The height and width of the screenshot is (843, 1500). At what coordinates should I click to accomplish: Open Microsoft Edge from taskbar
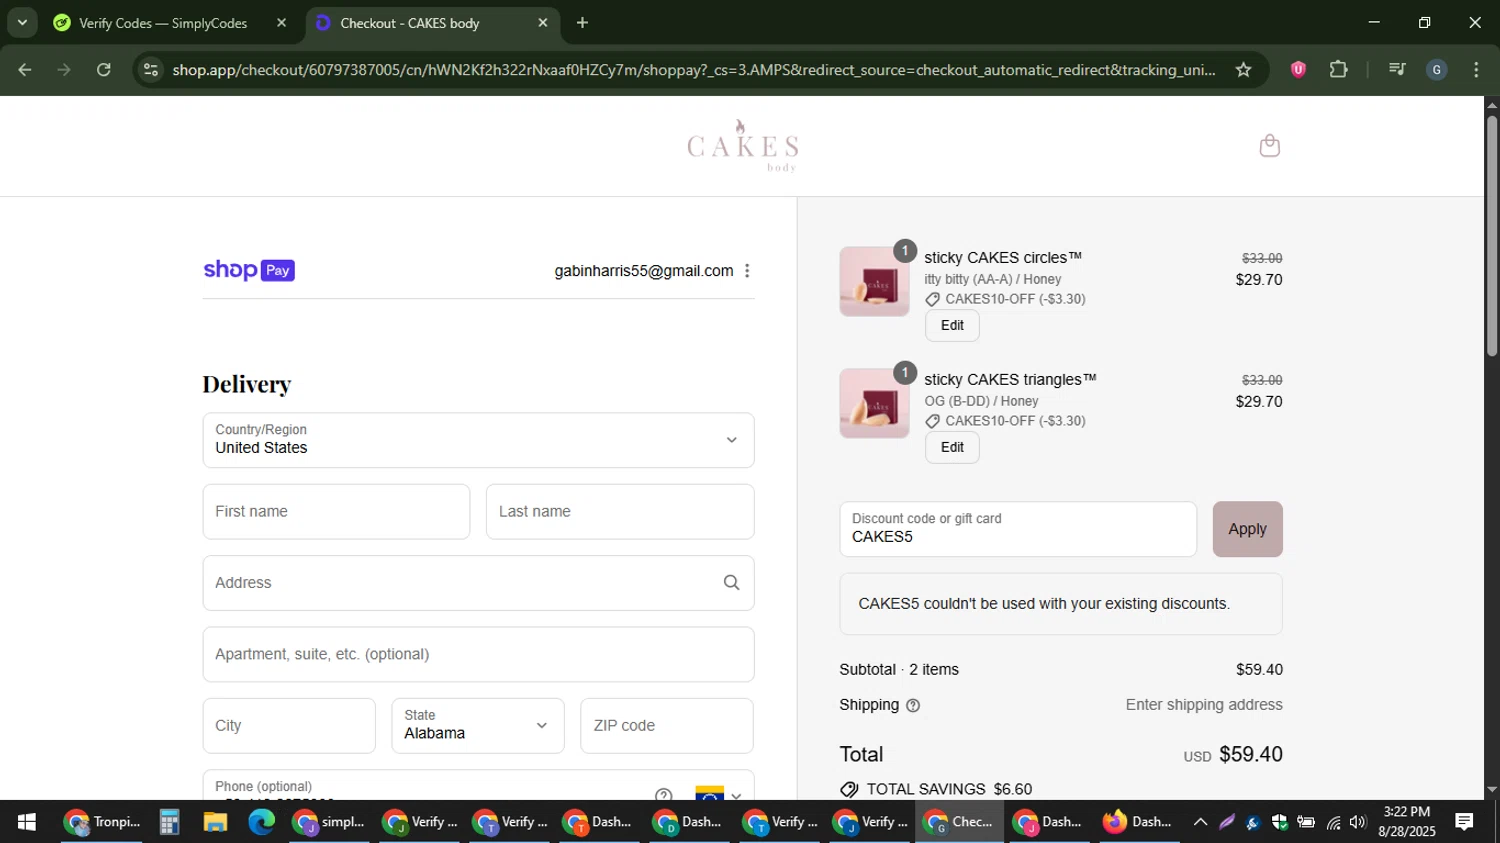(262, 822)
